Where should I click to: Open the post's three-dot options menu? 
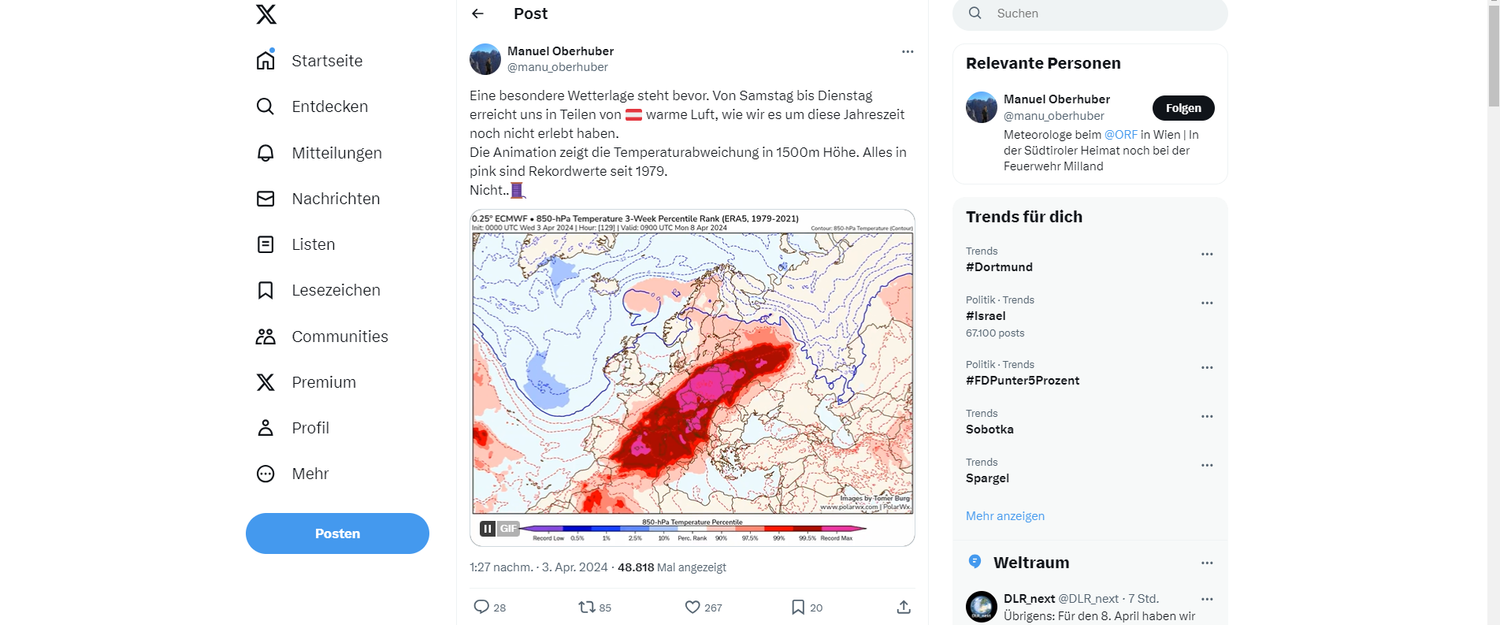[x=907, y=51]
